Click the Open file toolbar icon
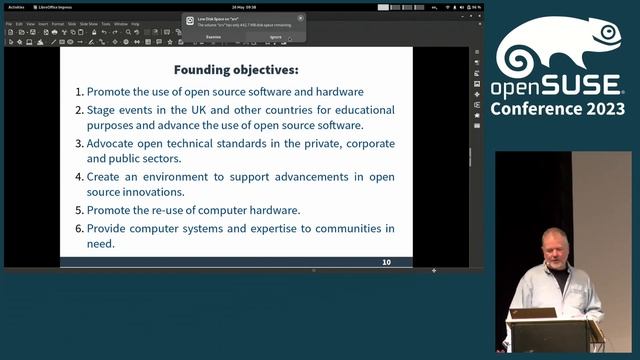This screenshot has height=360, width=640. 21,32
